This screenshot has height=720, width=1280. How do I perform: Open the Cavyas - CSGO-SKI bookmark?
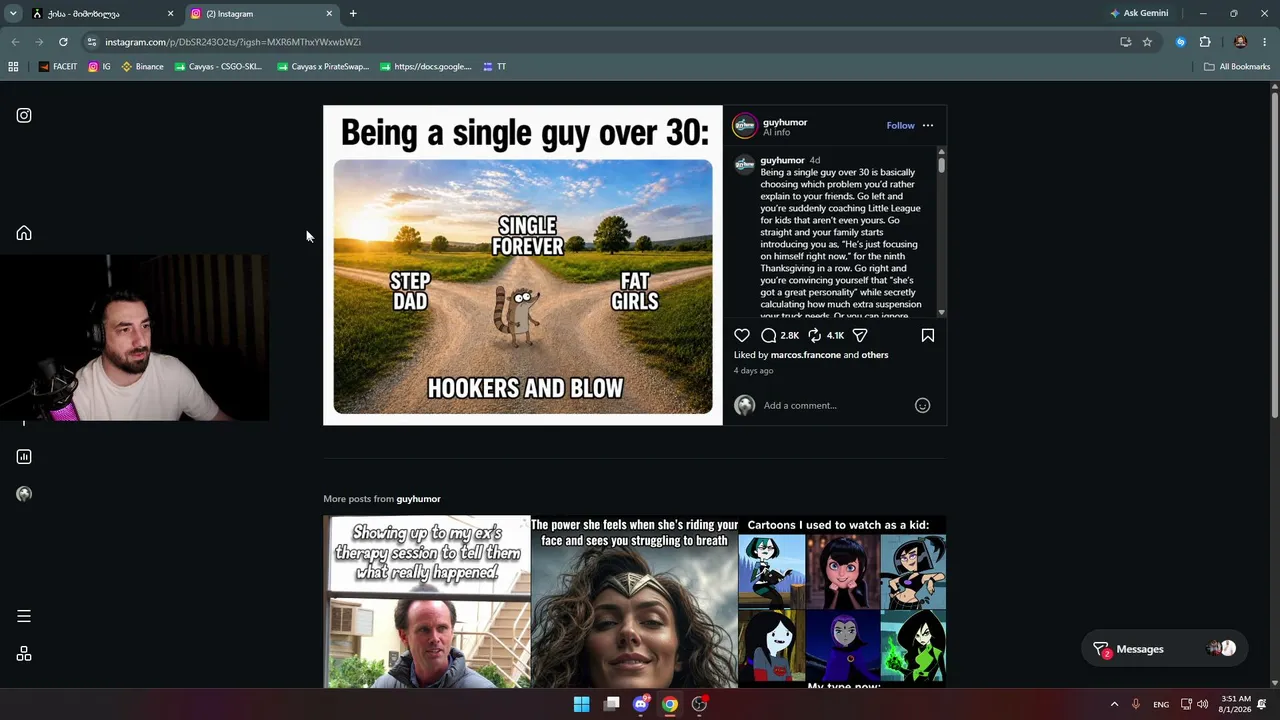pos(218,67)
